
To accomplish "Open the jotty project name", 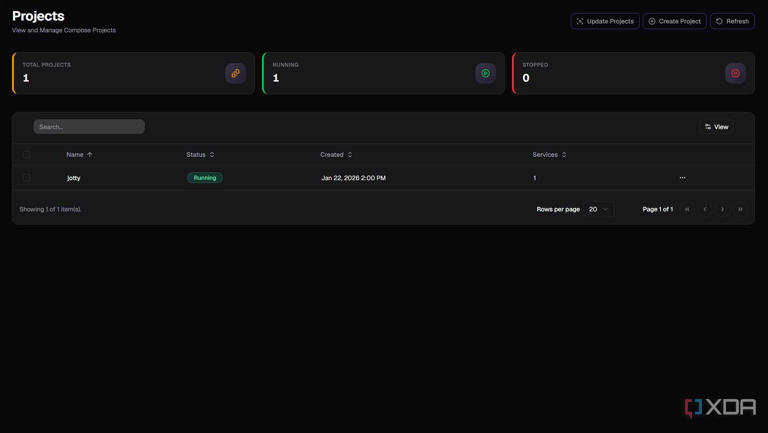I will coord(73,178).
